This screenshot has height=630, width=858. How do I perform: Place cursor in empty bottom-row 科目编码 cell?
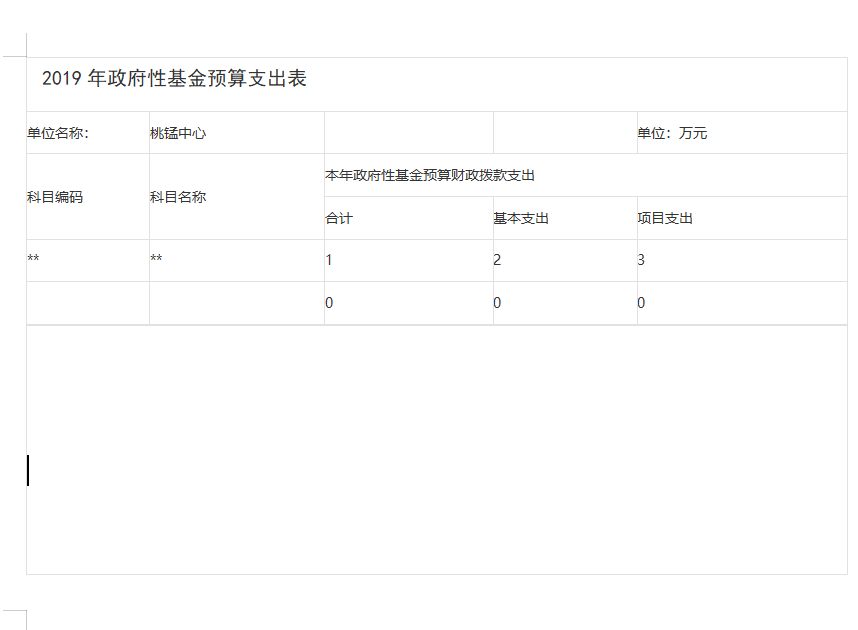coord(88,303)
